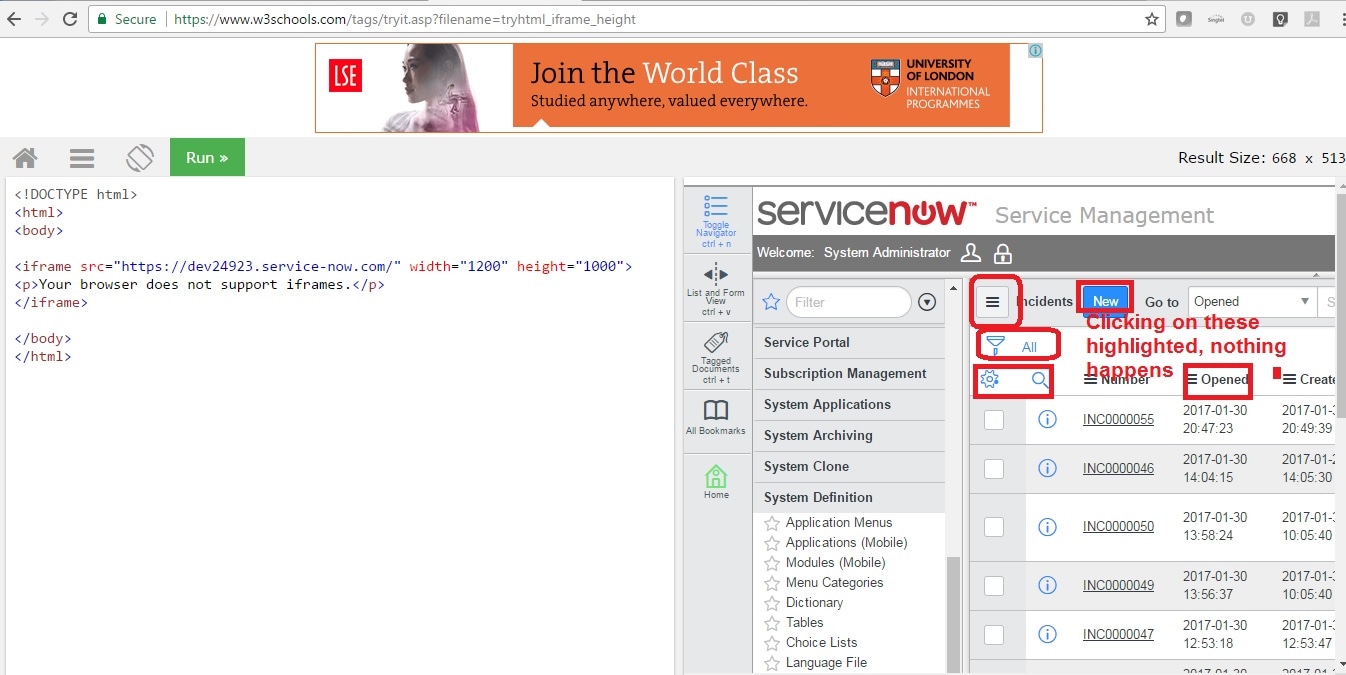
Task: Click the user profile icon beside System Administrator
Action: [971, 253]
